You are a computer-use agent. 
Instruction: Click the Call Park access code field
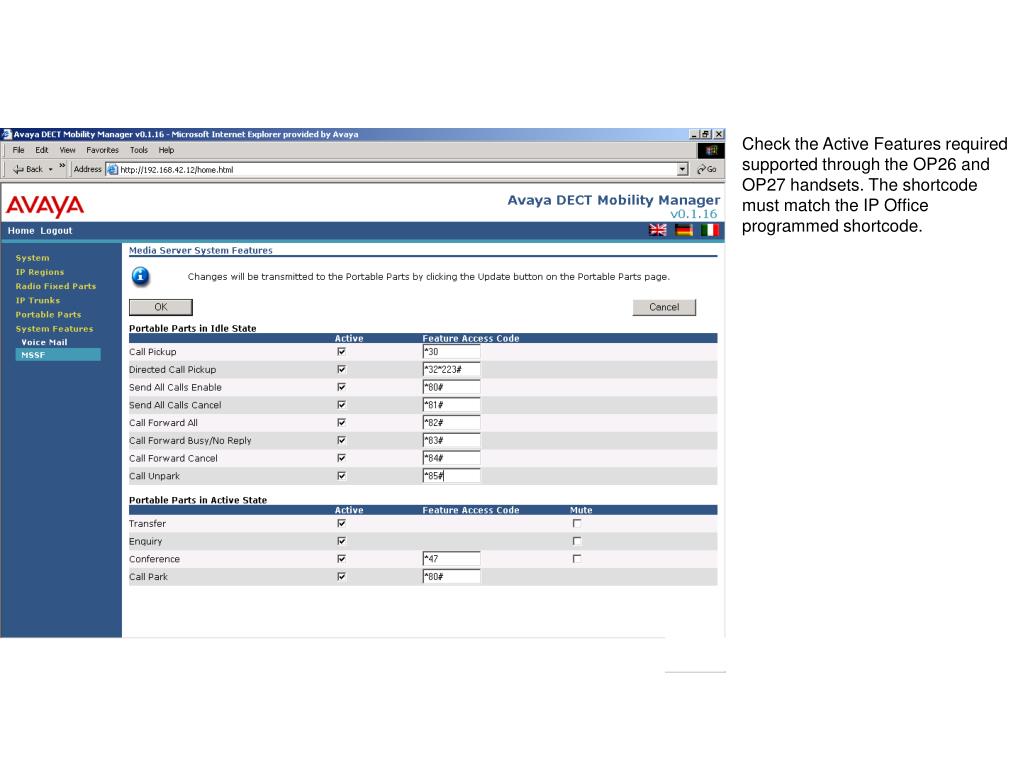click(x=451, y=576)
